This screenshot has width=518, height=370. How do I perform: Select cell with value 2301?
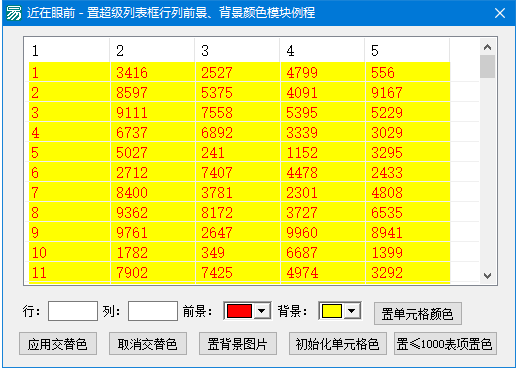322,192
